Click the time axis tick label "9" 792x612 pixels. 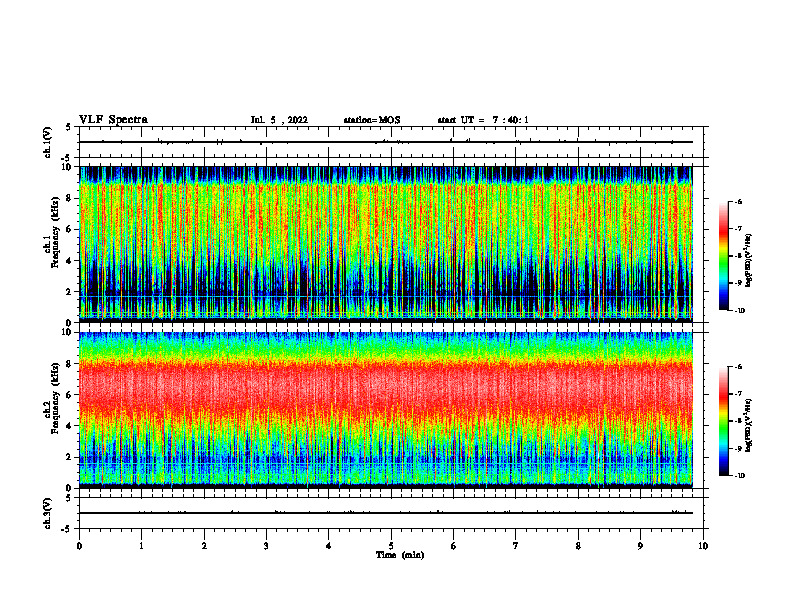640,546
